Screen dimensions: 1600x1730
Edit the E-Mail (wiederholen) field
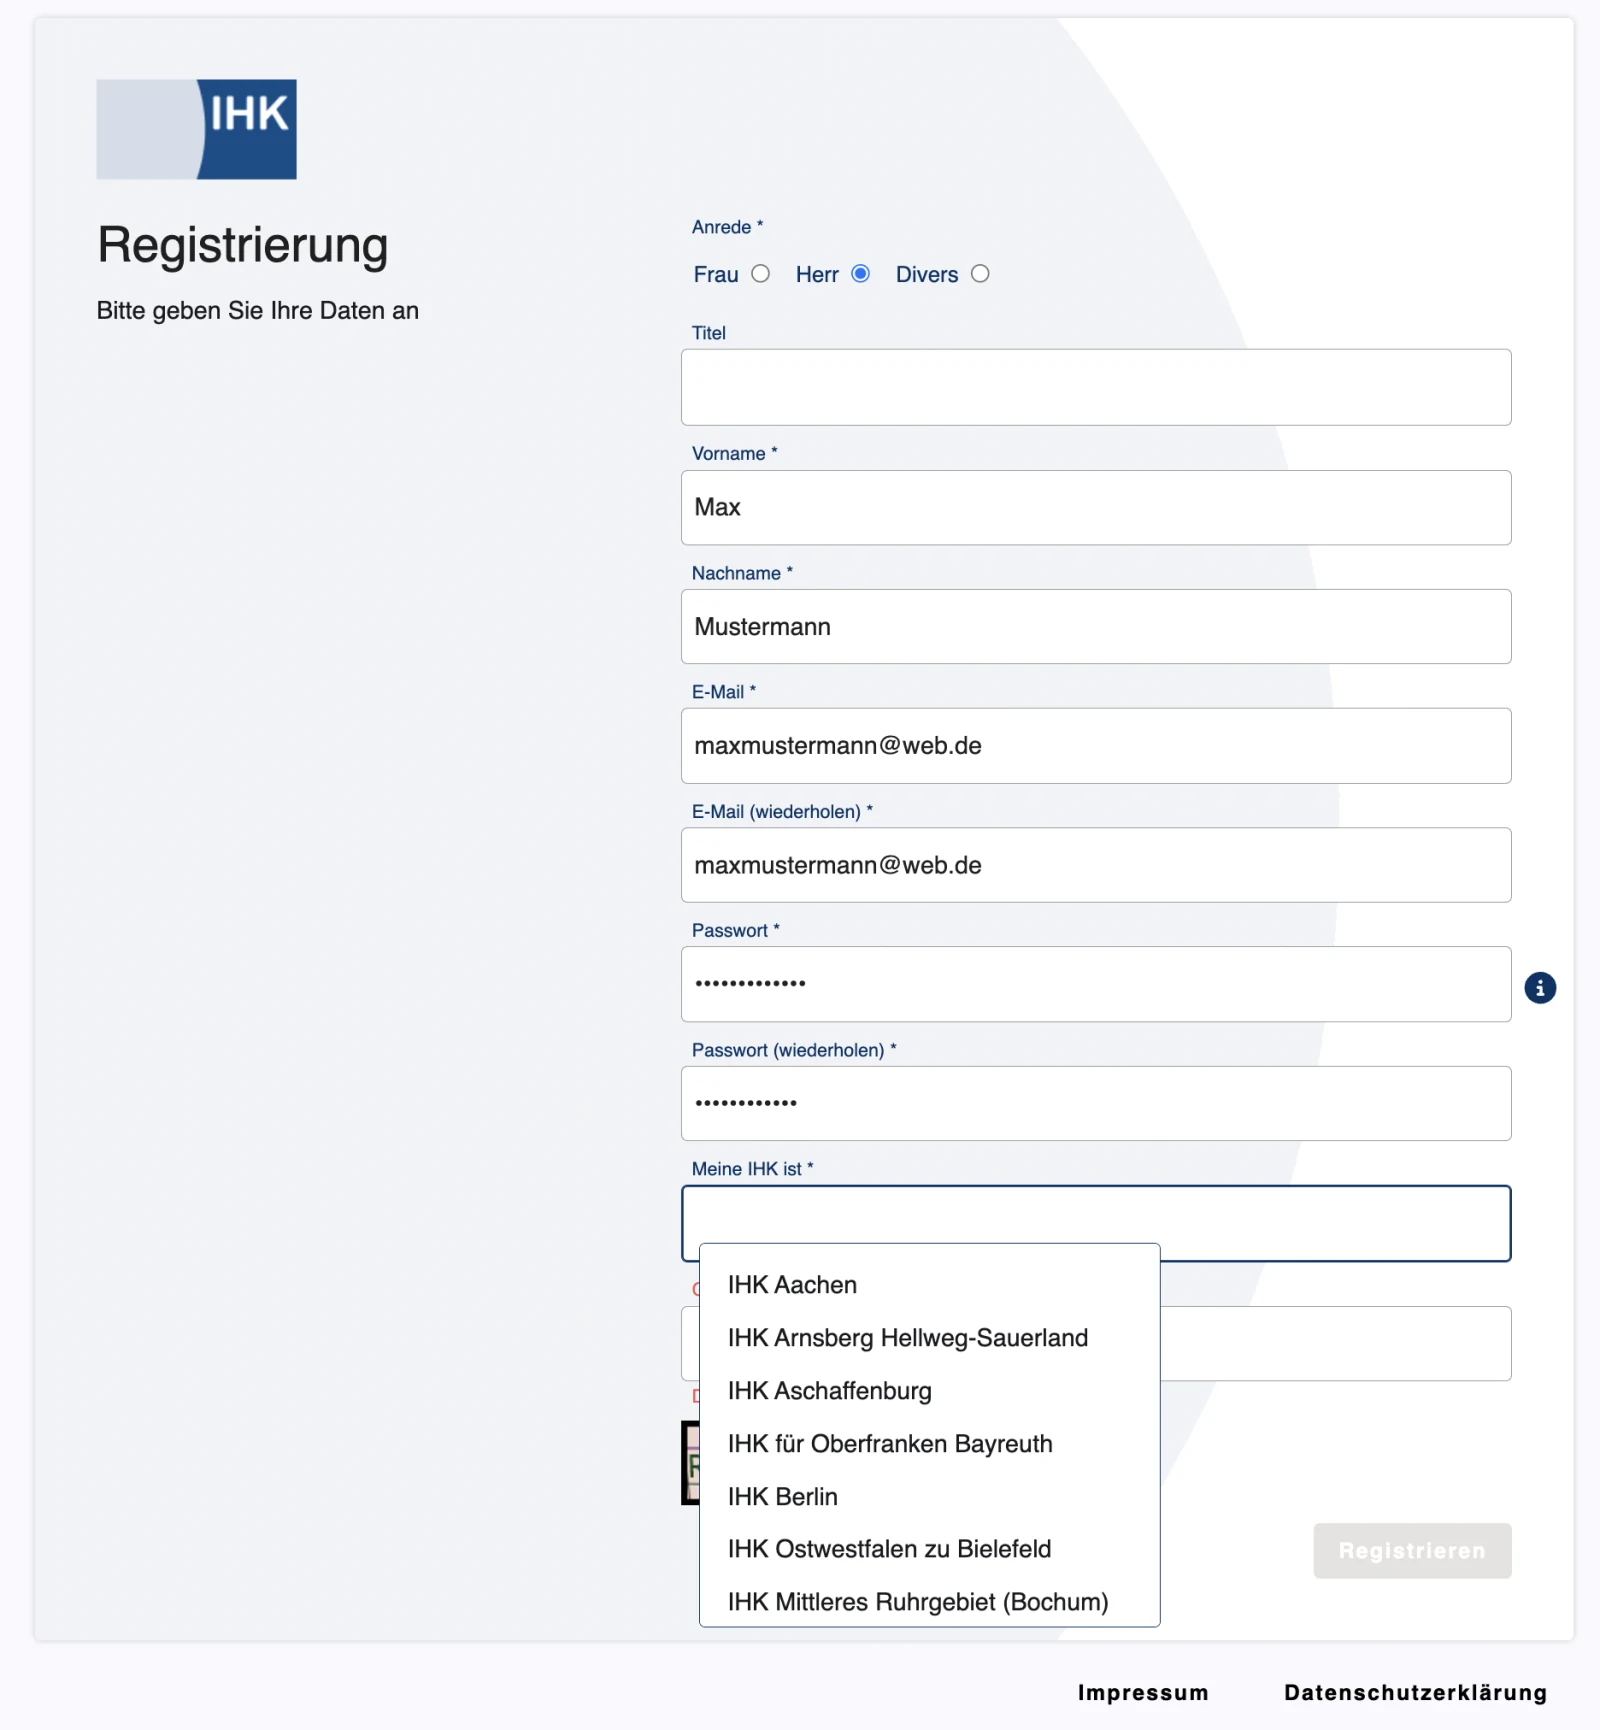1096,865
